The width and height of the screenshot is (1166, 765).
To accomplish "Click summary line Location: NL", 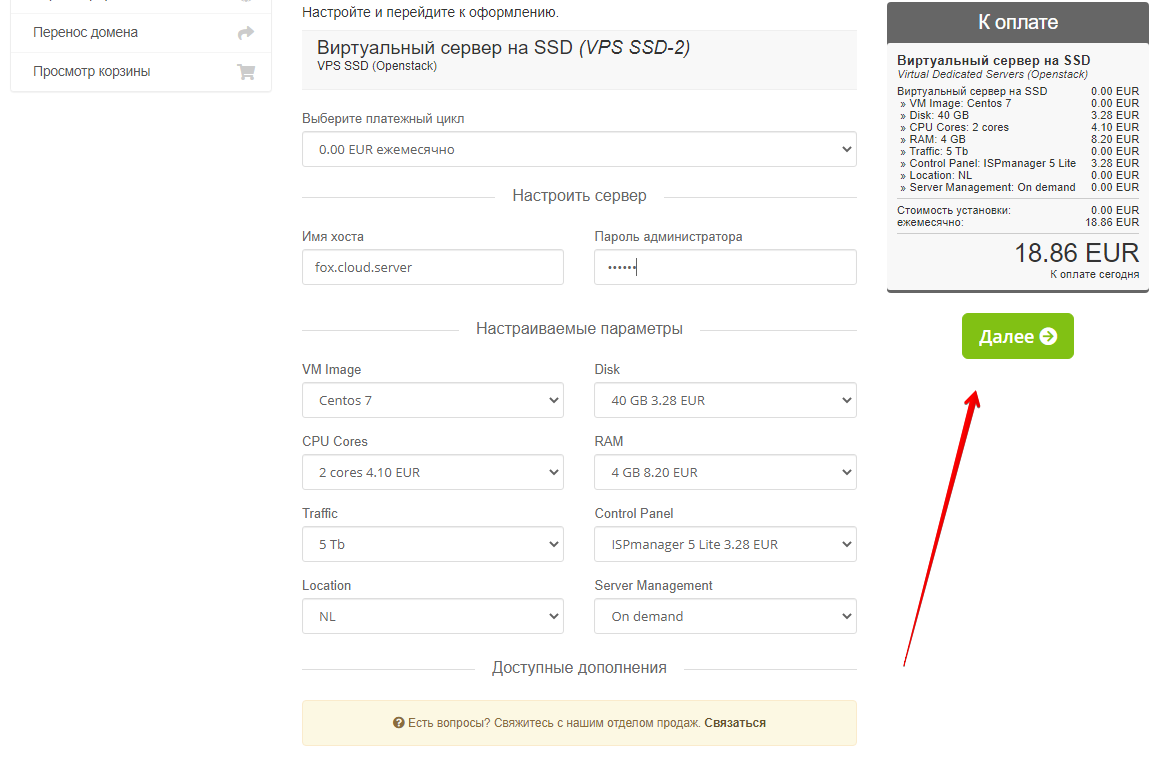I will coord(1017,175).
